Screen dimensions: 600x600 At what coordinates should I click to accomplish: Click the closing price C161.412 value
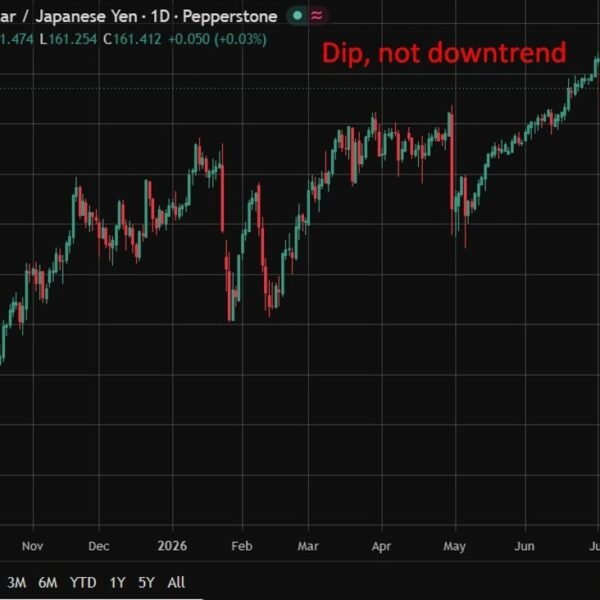(x=132, y=39)
